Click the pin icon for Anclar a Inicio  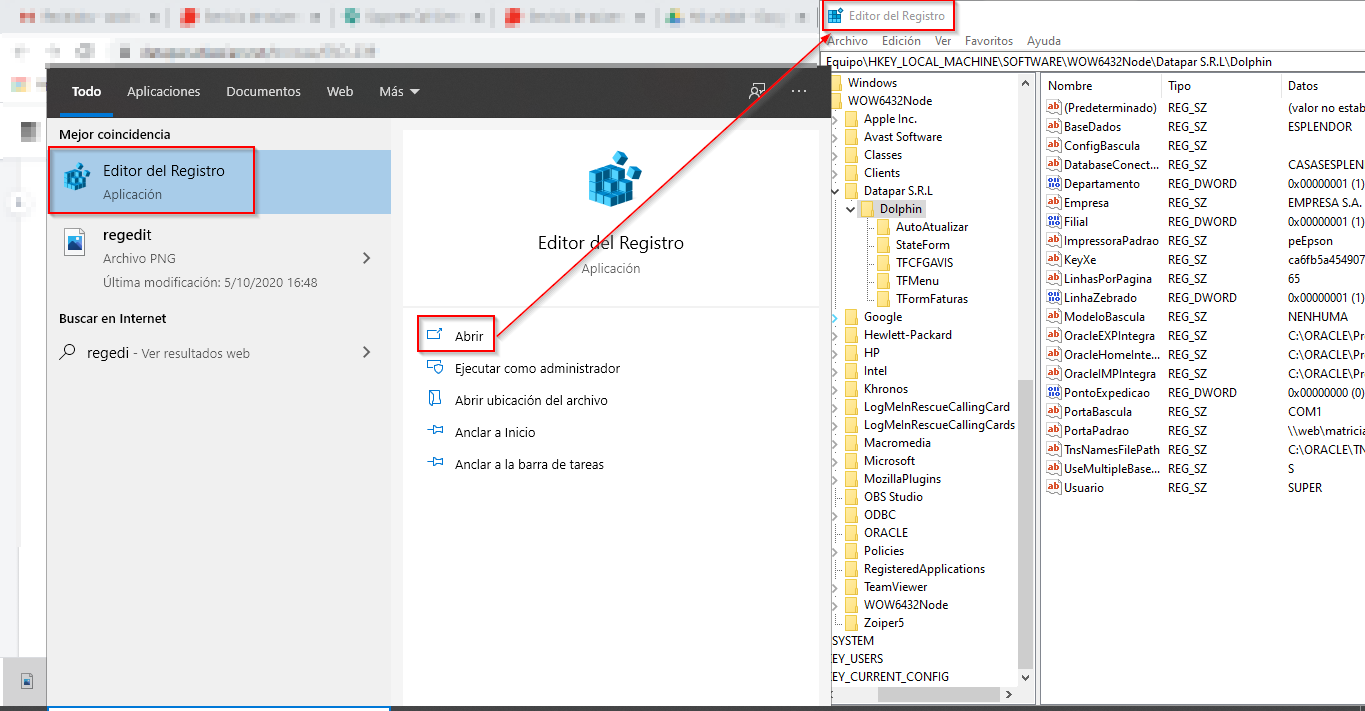point(434,432)
